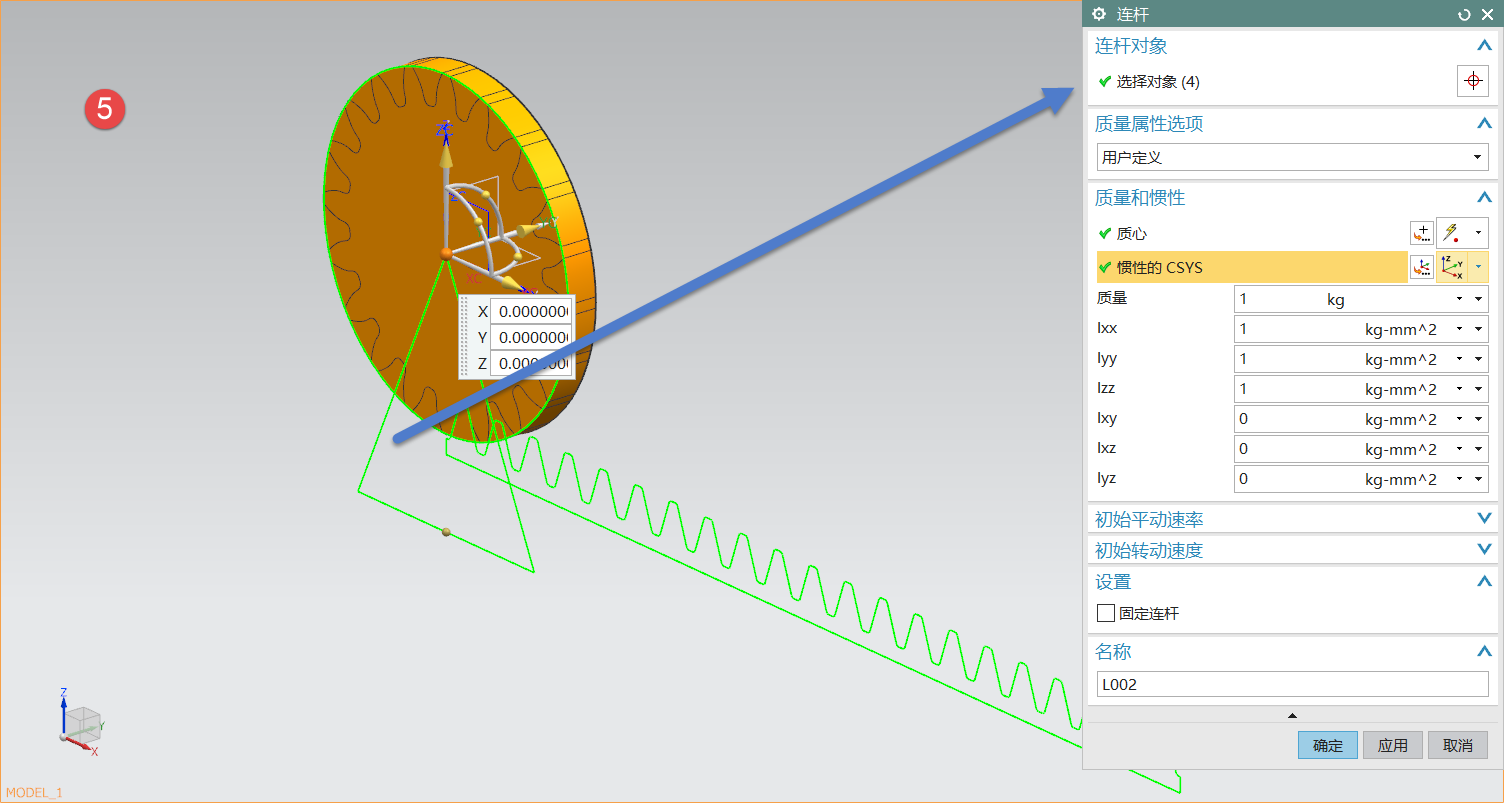Screen dimensions: 1504x803
Task: Open the 用户定义 mass property dropdown
Action: [1292, 157]
